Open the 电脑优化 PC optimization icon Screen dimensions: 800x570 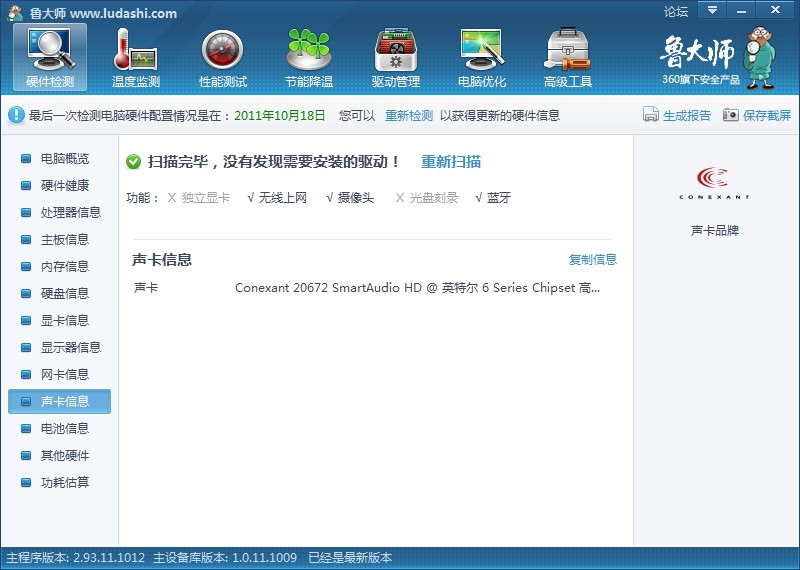482,56
